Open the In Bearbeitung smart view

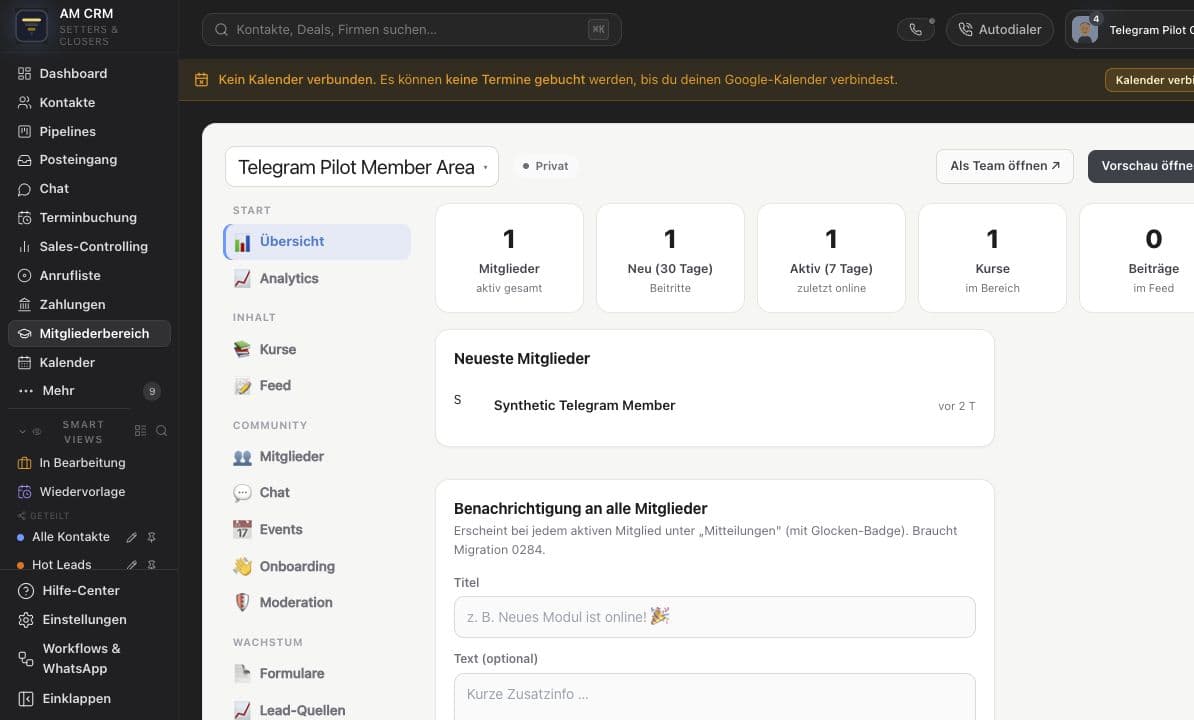click(x=89, y=463)
